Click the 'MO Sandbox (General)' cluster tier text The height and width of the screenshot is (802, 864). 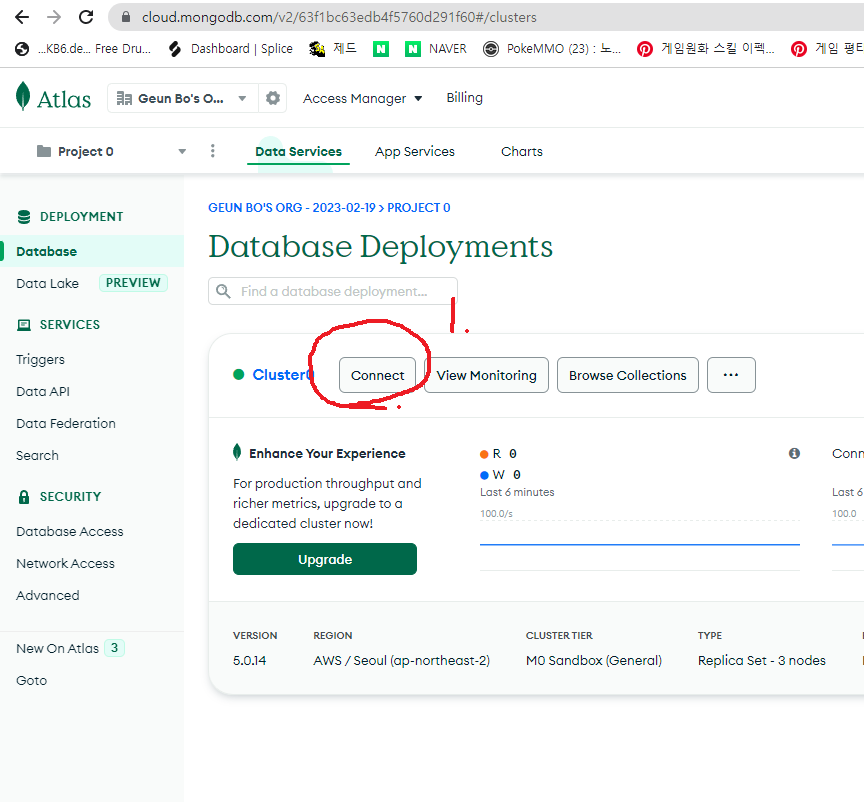(x=594, y=660)
